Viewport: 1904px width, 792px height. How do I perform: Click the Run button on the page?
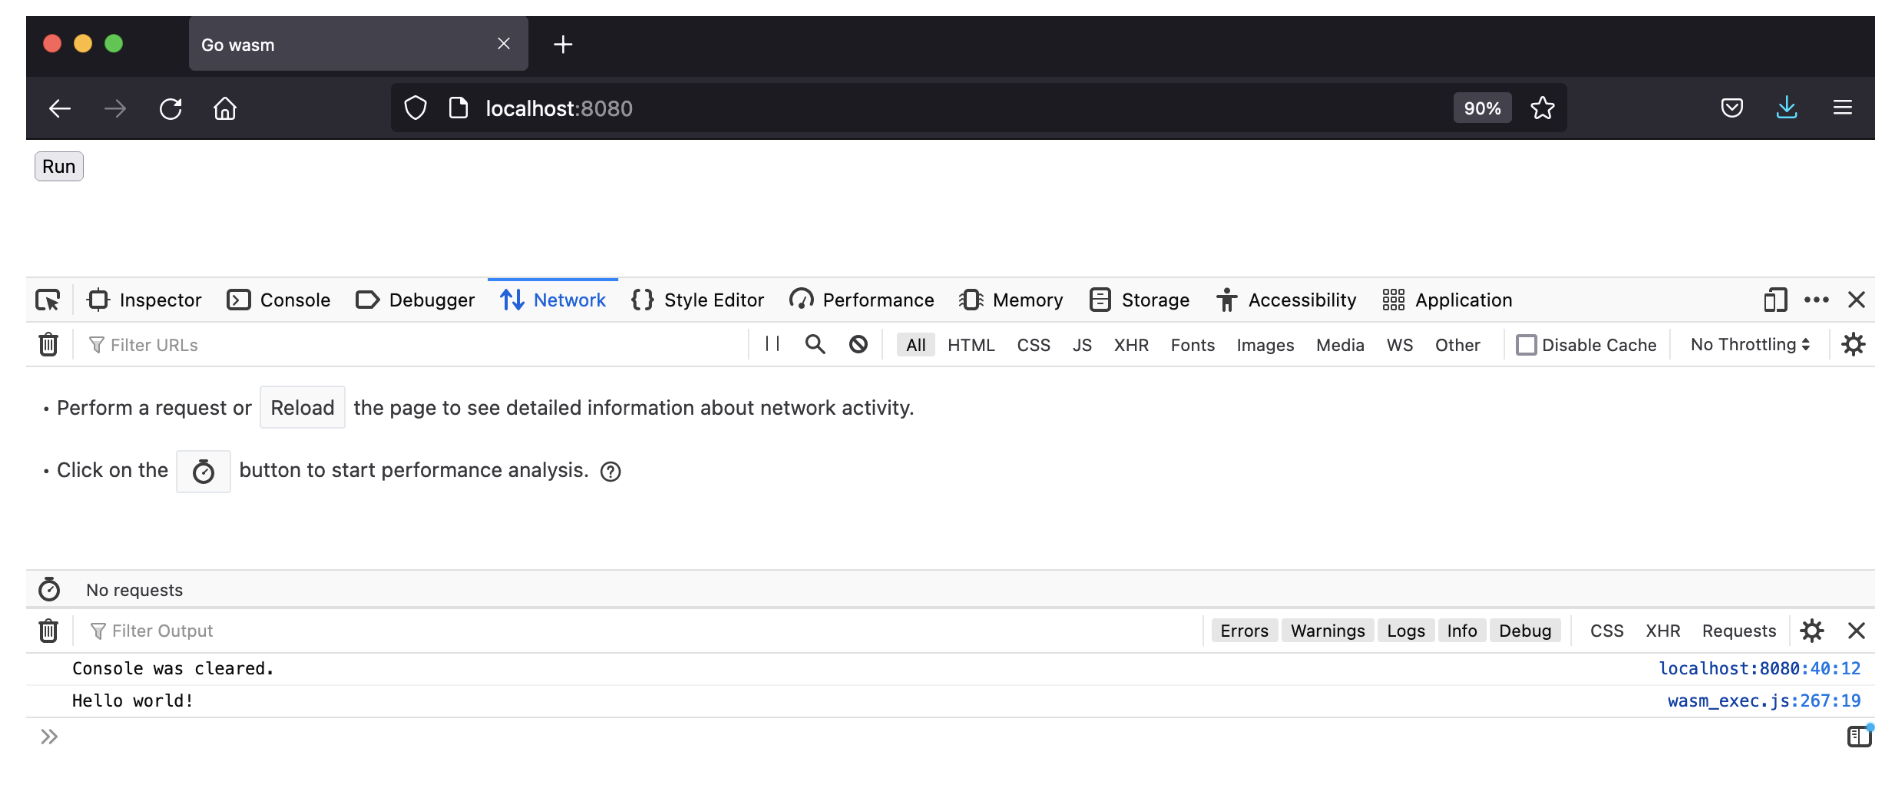pyautogui.click(x=59, y=166)
